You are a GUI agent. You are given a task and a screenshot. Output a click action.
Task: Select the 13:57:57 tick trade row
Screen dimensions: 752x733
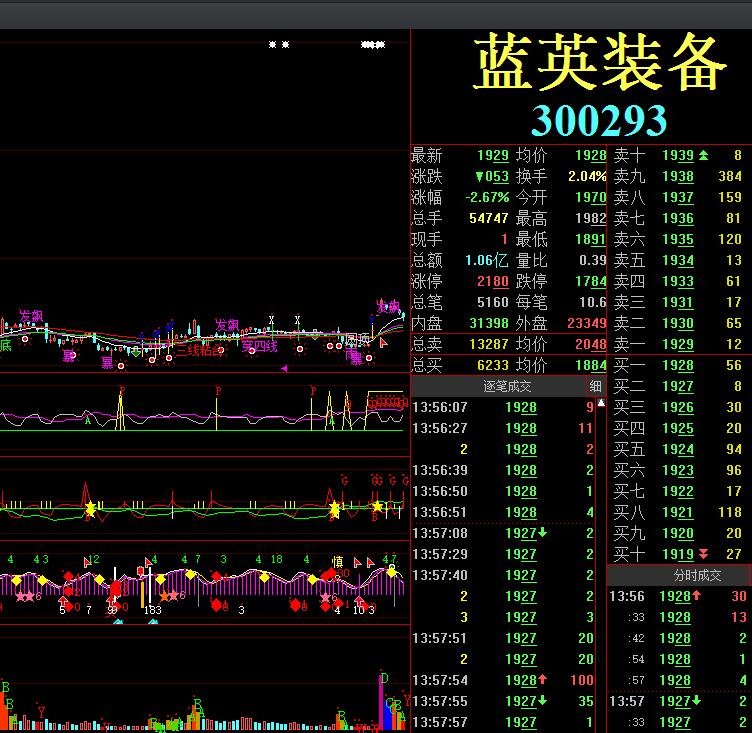503,722
